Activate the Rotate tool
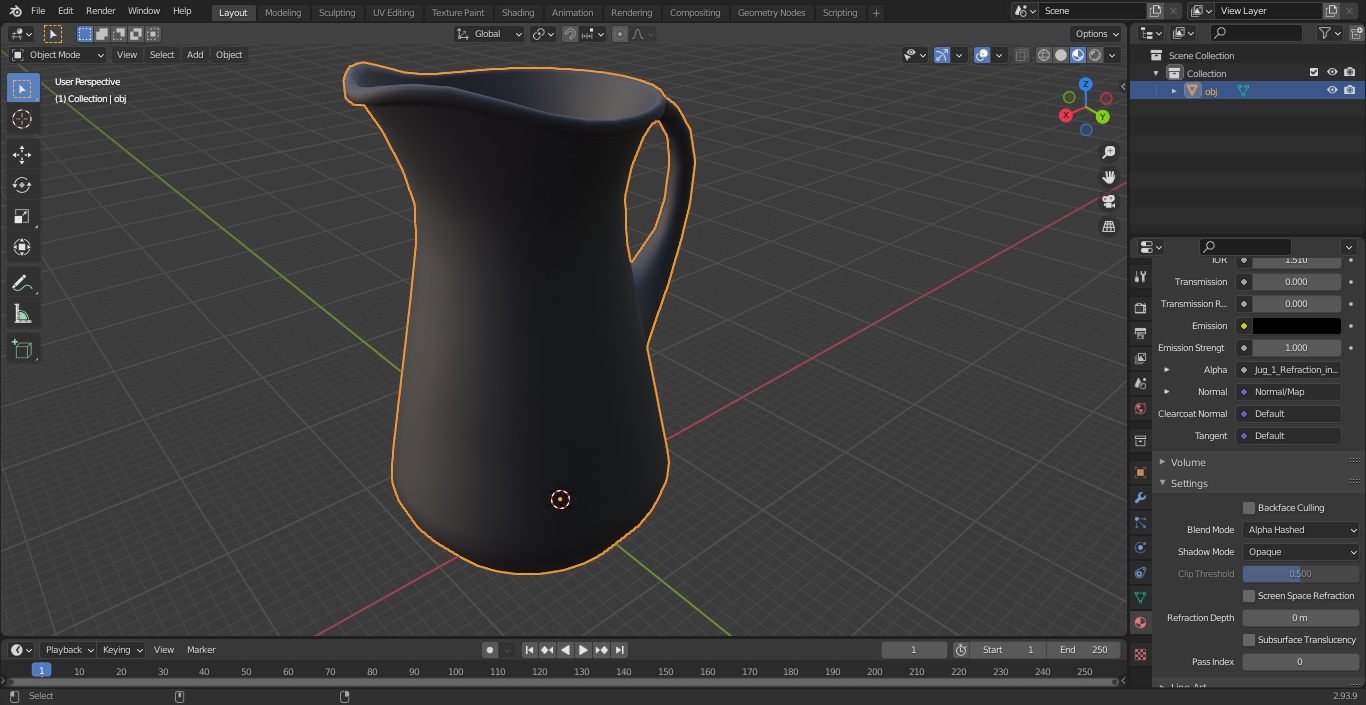1366x705 pixels. tap(22, 185)
